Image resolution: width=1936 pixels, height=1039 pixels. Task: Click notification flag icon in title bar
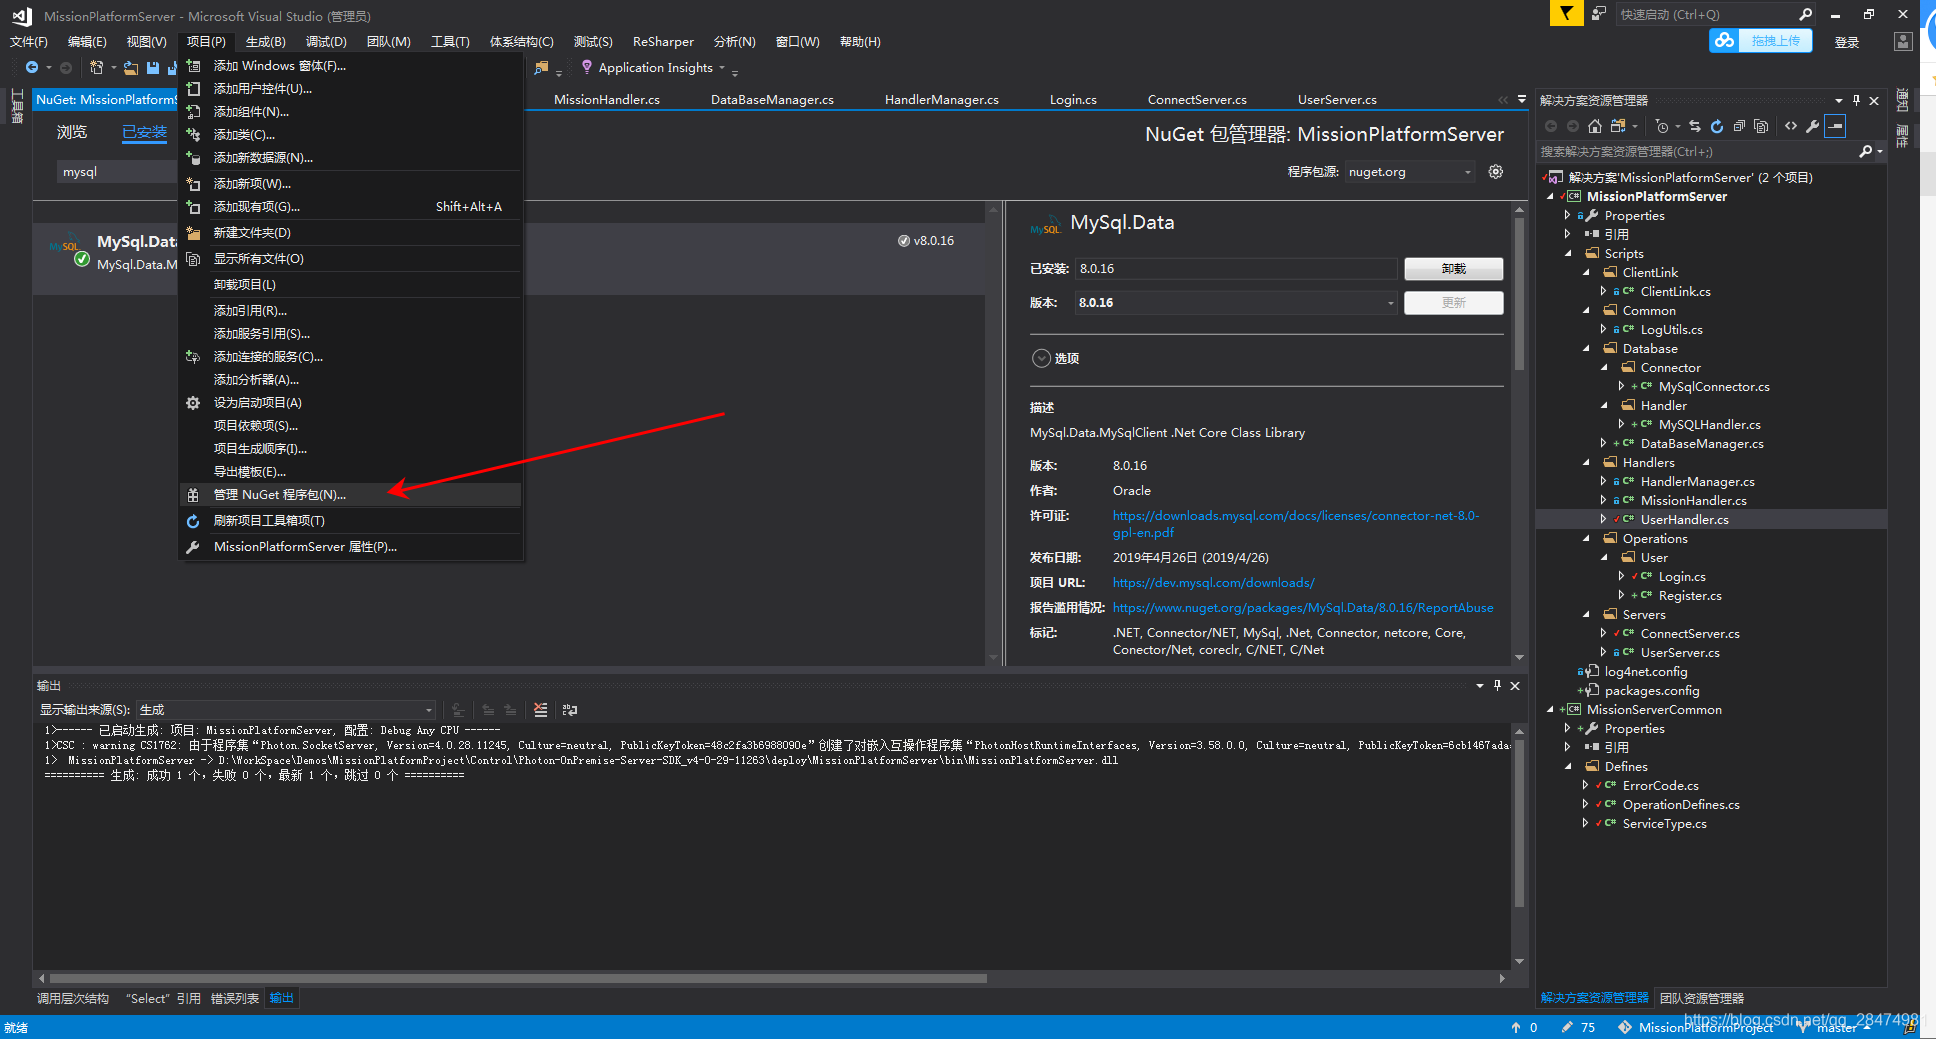[x=1566, y=13]
